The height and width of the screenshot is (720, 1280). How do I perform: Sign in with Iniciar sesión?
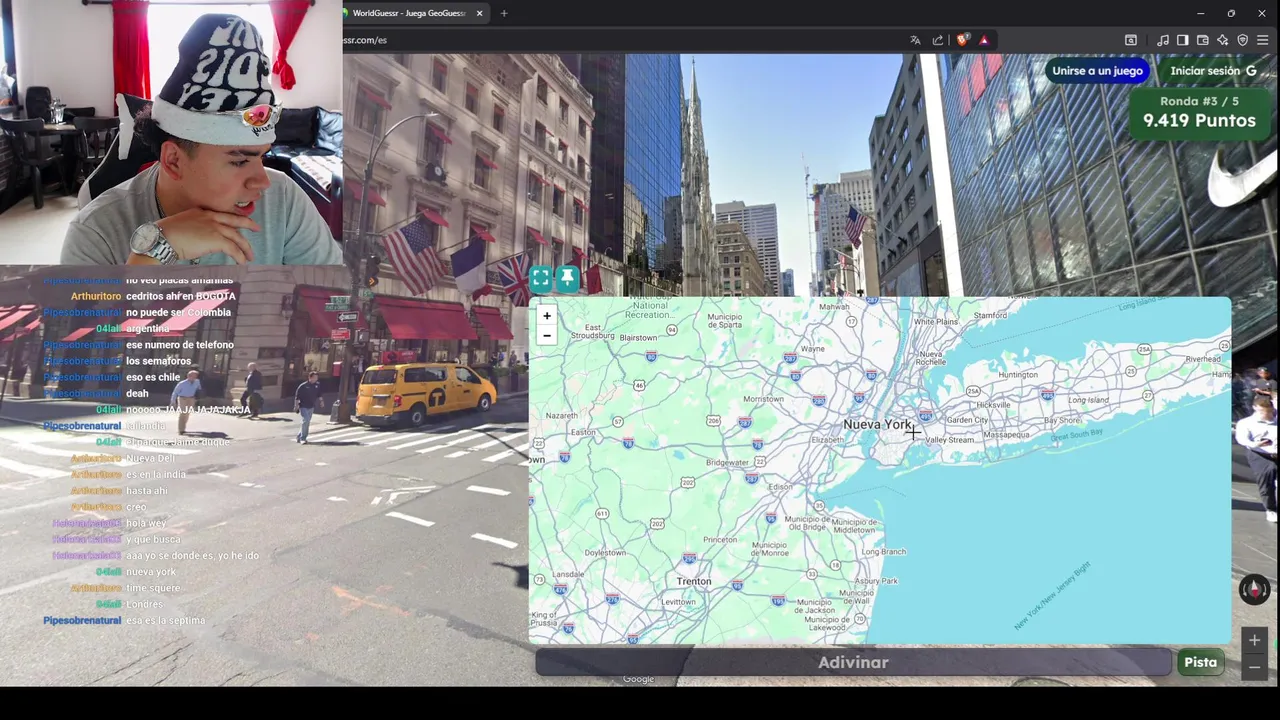pos(1213,71)
